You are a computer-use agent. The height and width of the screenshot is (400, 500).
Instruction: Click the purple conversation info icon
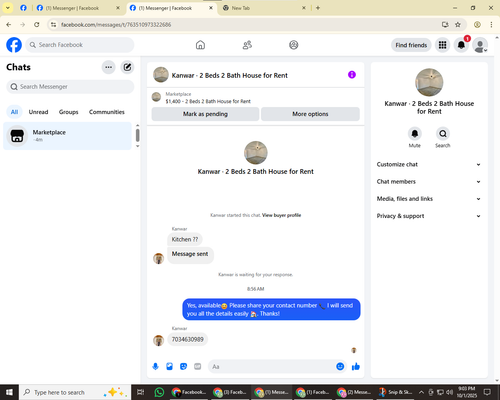[352, 75]
